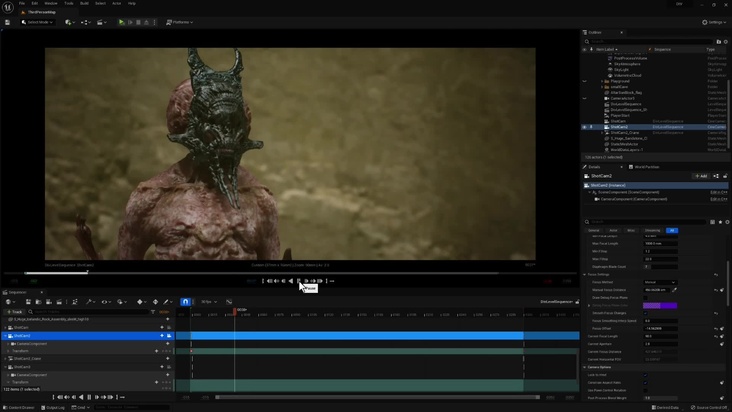Click the Post Process Blend Weight value slider

pyautogui.click(x=660, y=398)
